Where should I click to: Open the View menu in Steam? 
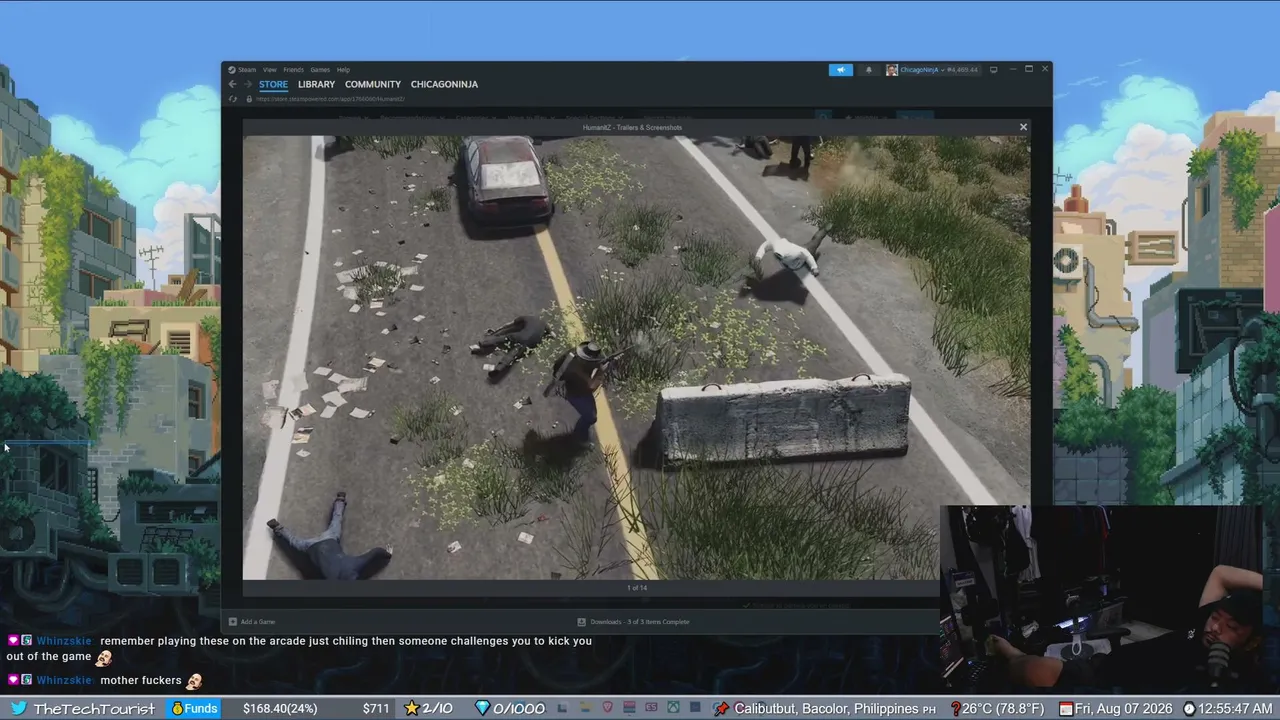pos(270,70)
